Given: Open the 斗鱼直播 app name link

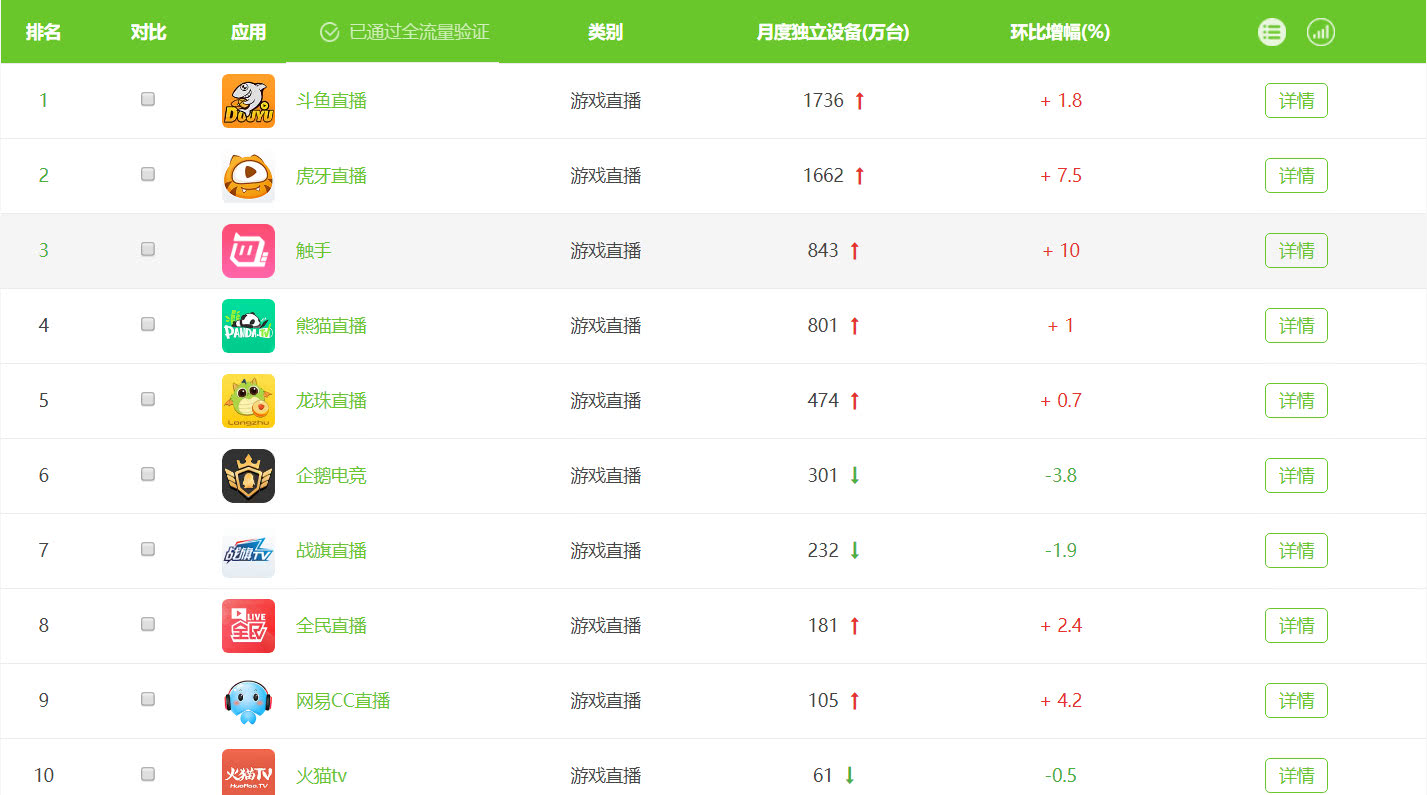Looking at the screenshot, I should coord(331,101).
